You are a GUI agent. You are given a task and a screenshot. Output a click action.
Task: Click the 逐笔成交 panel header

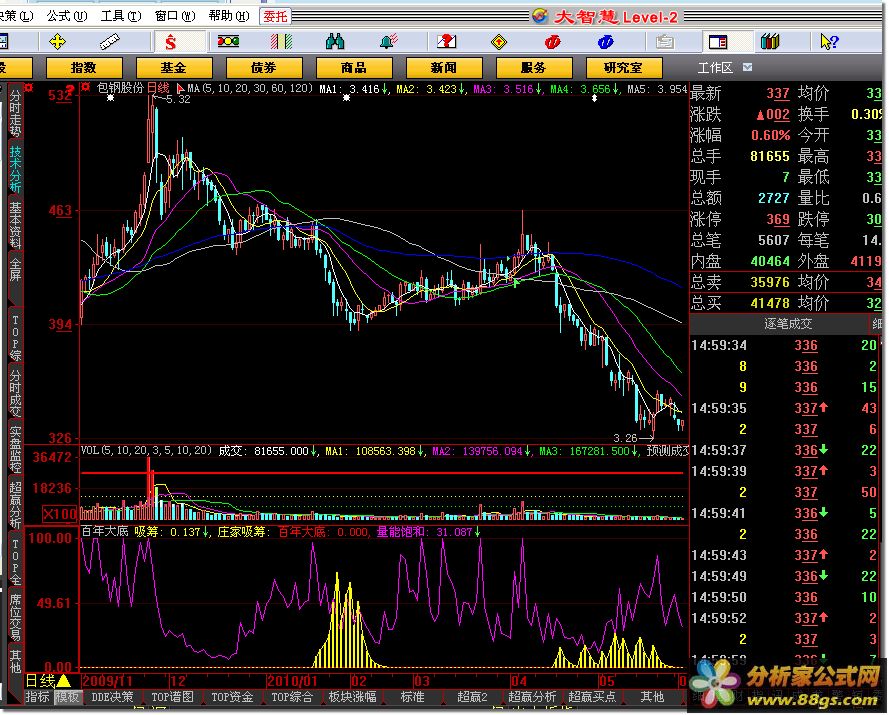point(788,324)
